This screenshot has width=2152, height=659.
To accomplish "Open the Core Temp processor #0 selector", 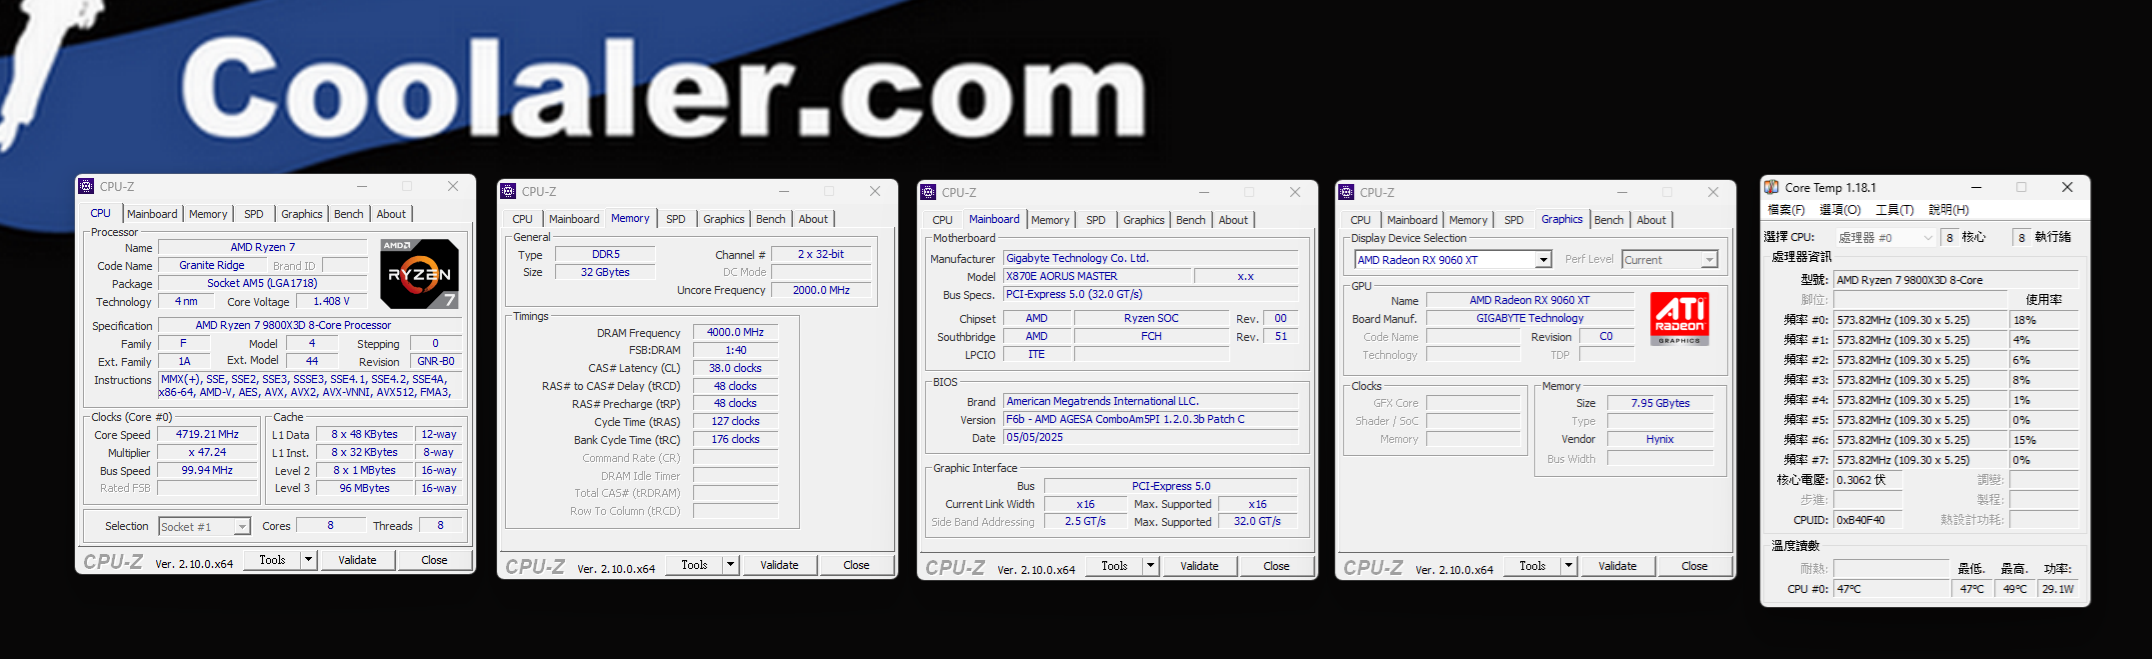I will 1886,237.
